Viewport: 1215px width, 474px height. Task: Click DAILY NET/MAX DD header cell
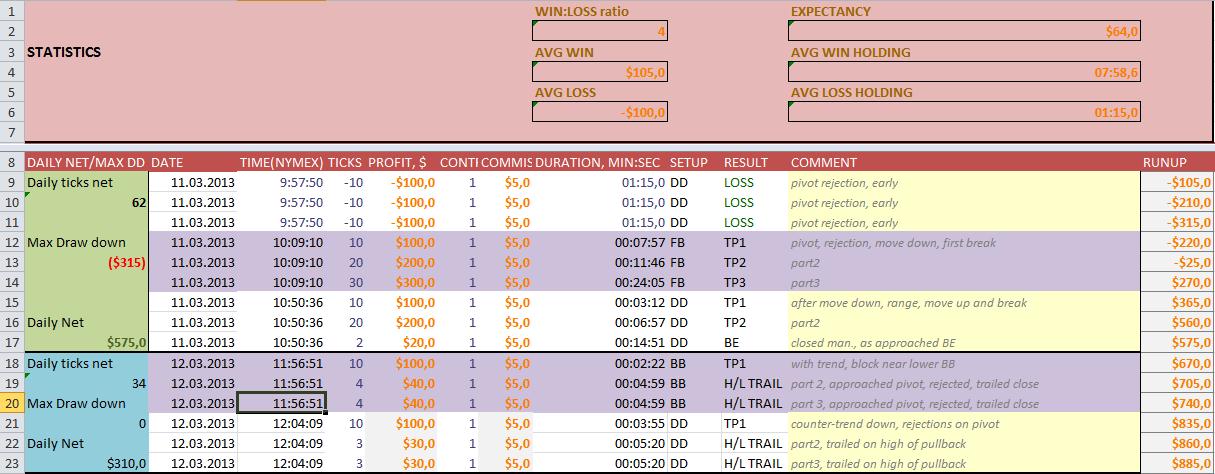(x=86, y=162)
